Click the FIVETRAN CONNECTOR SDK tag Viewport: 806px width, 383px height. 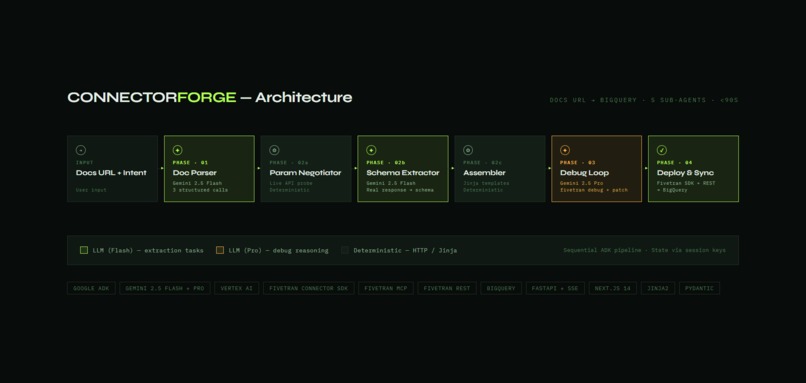tap(308, 288)
